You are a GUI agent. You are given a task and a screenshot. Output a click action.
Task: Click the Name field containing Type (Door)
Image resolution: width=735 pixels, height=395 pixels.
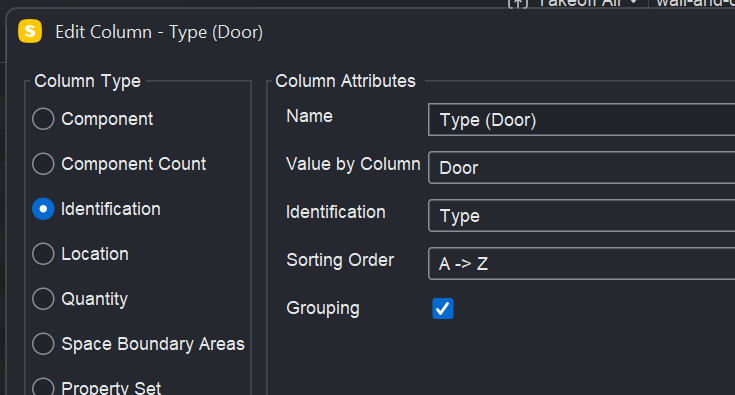581,120
